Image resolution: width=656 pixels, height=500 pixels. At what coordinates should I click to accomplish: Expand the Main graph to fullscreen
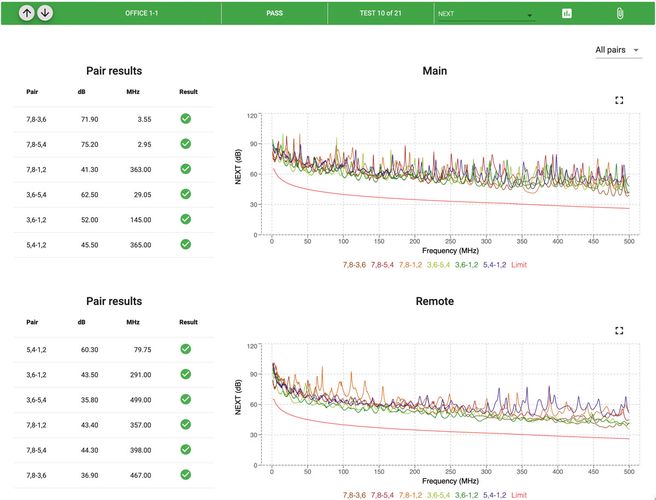pyautogui.click(x=619, y=100)
